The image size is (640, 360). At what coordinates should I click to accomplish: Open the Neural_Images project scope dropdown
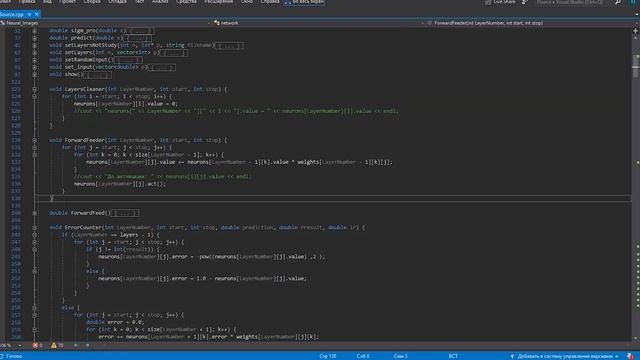(x=106, y=23)
